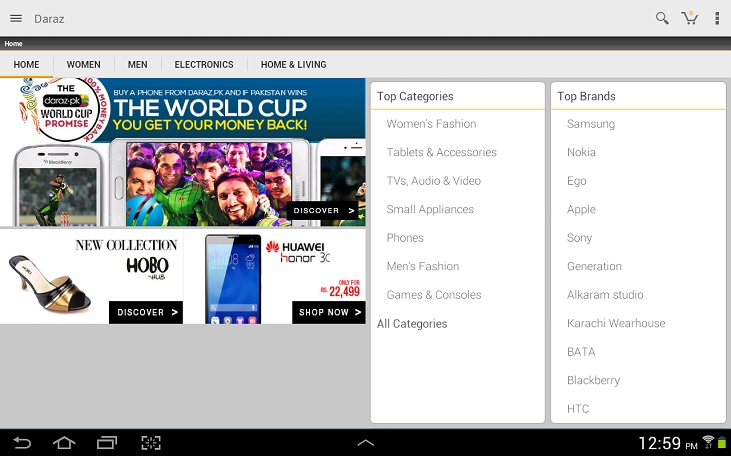The height and width of the screenshot is (456, 731).
Task: View All Categories
Action: pos(412,324)
